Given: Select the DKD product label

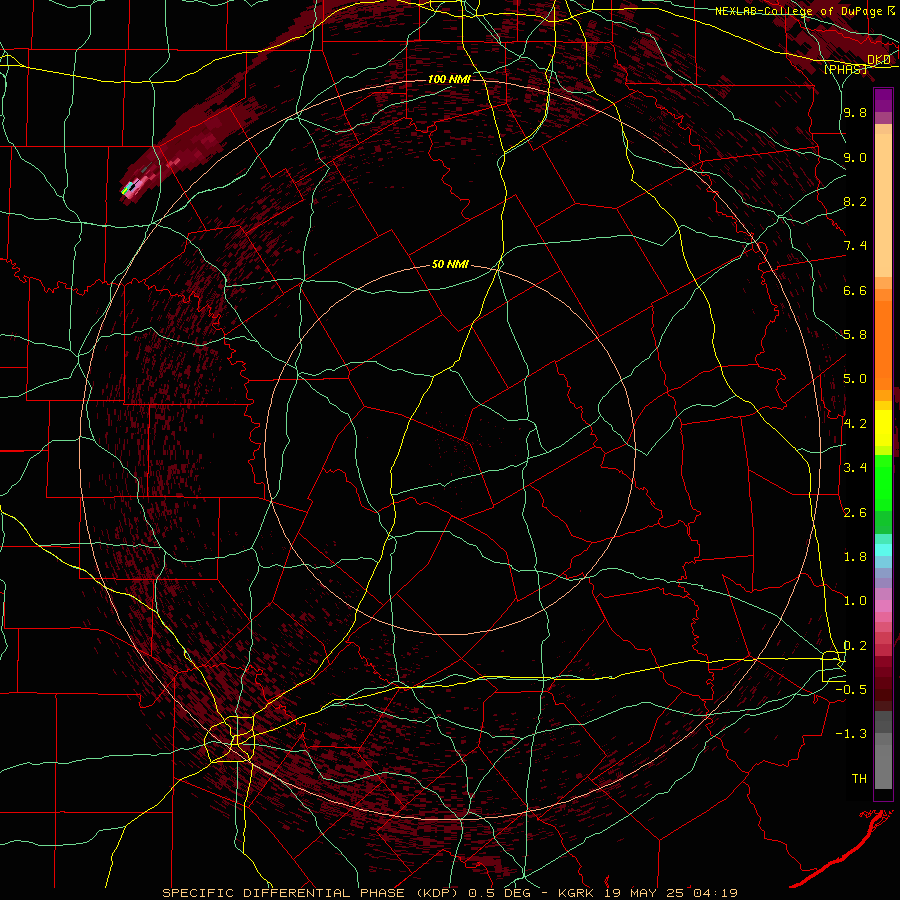Looking at the screenshot, I should point(879,60).
